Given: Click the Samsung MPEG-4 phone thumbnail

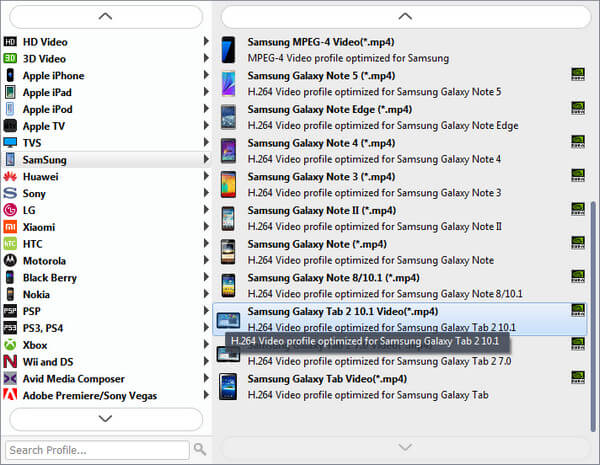Looking at the screenshot, I should tap(228, 50).
